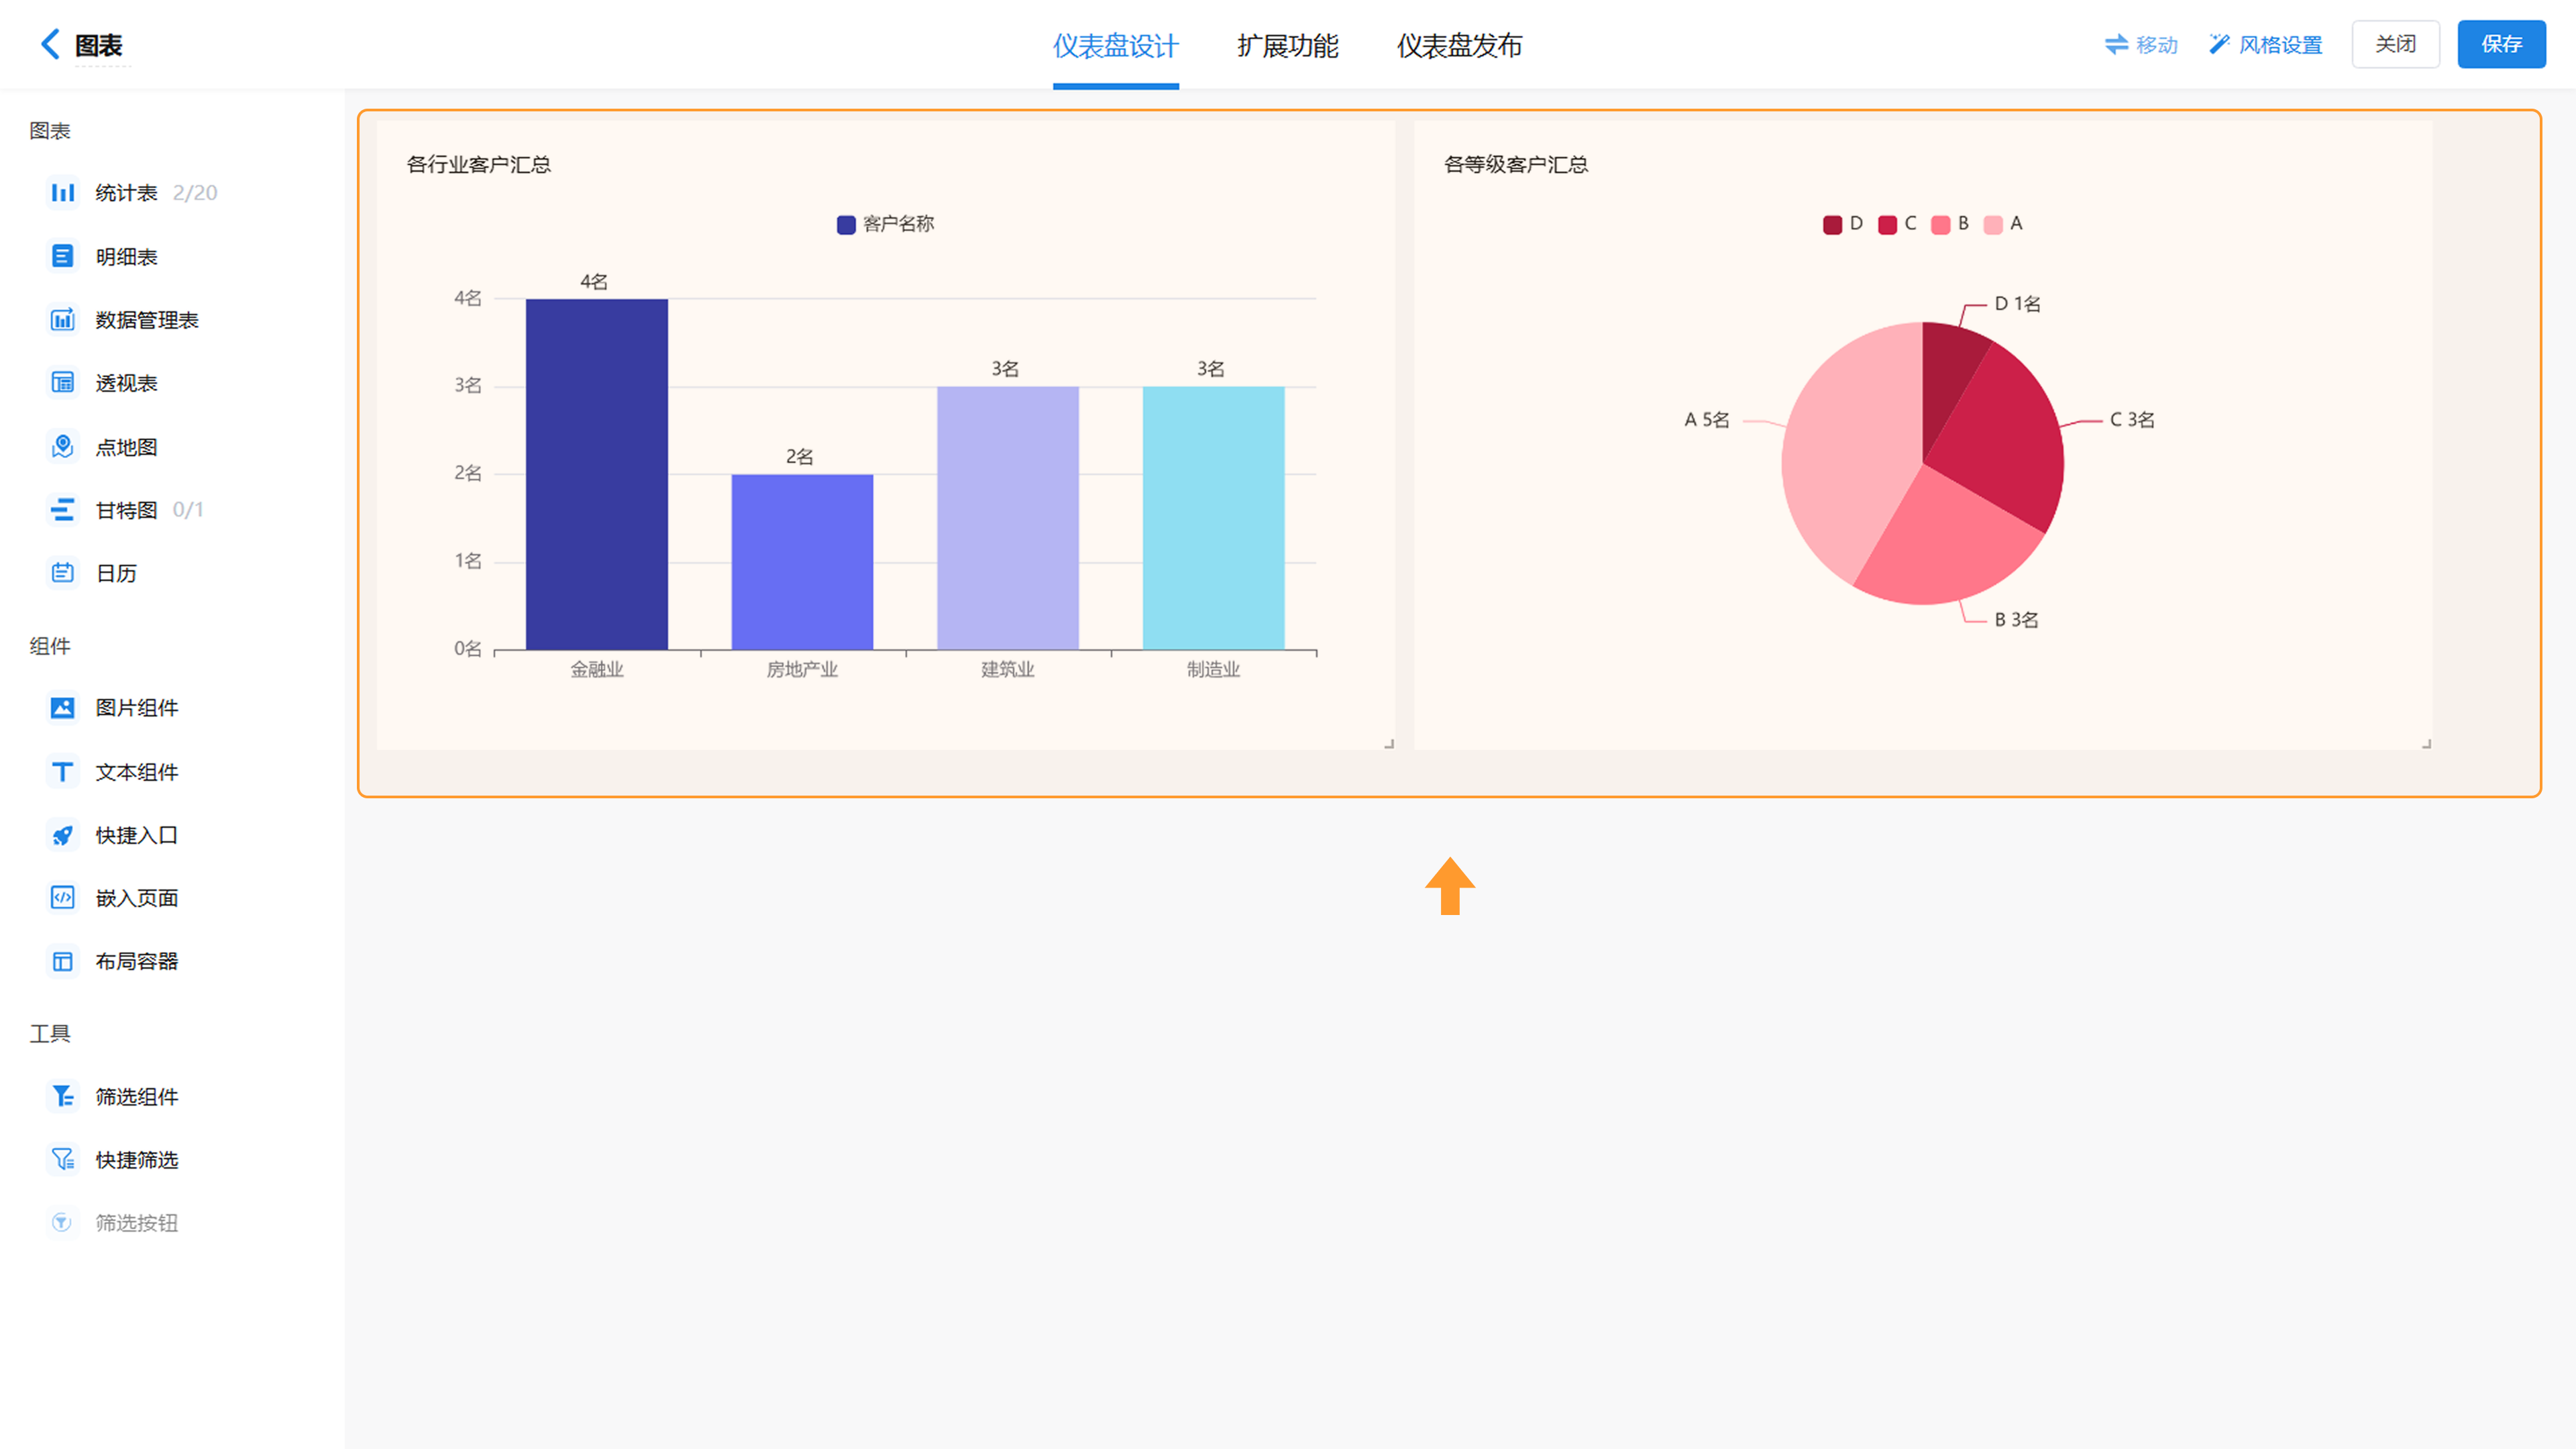Select the 图片组件 sidebar label

click(x=137, y=708)
